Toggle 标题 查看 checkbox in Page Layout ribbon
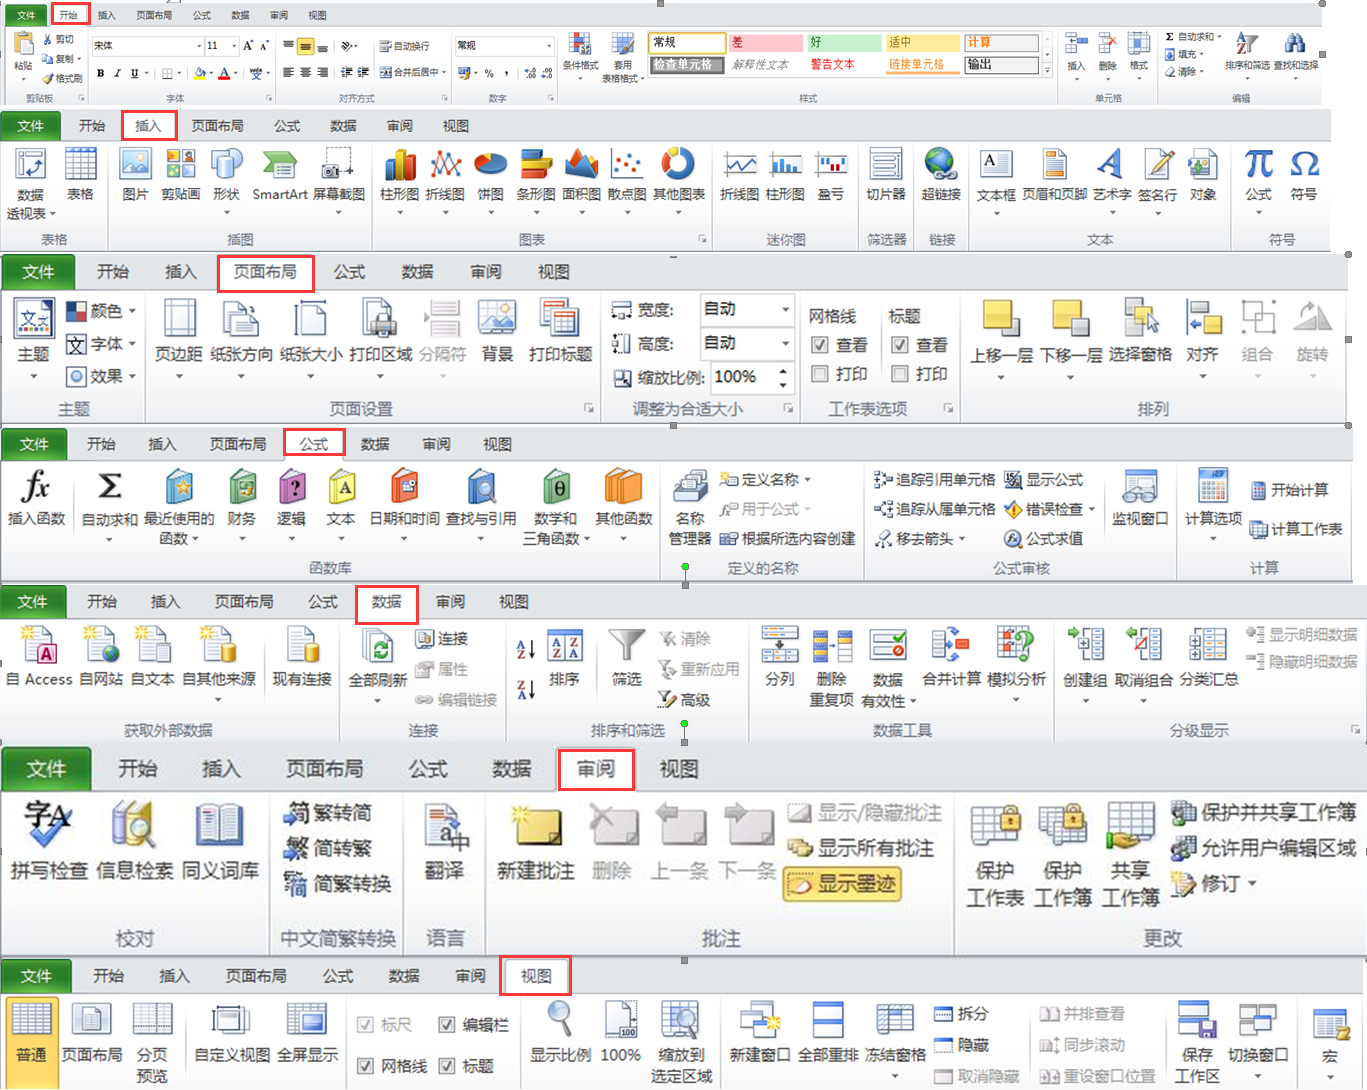1367x1090 pixels. pos(900,345)
